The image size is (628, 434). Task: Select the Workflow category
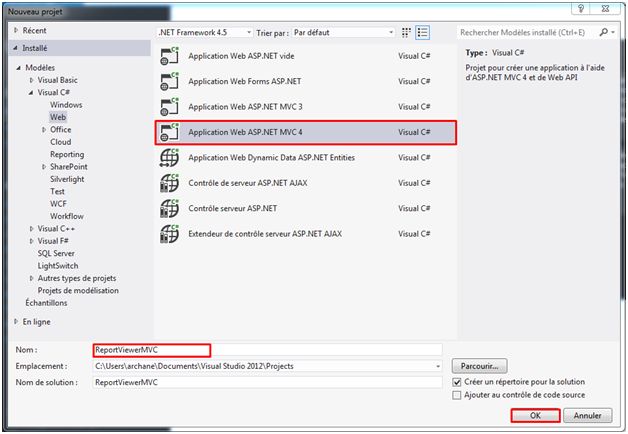pos(66,217)
